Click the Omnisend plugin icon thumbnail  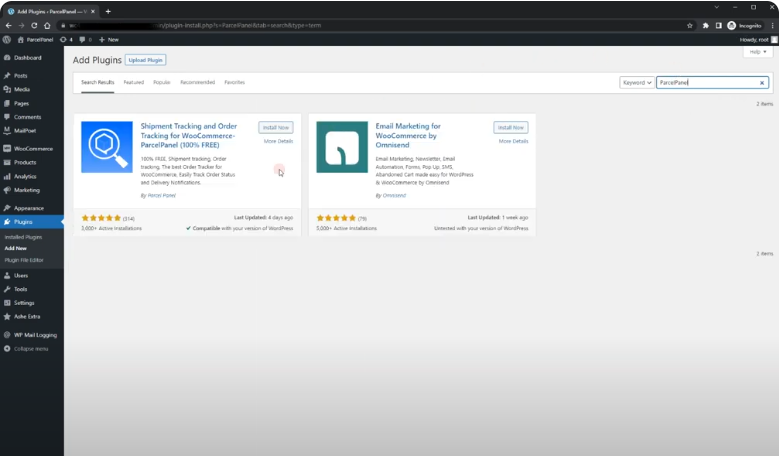342,147
